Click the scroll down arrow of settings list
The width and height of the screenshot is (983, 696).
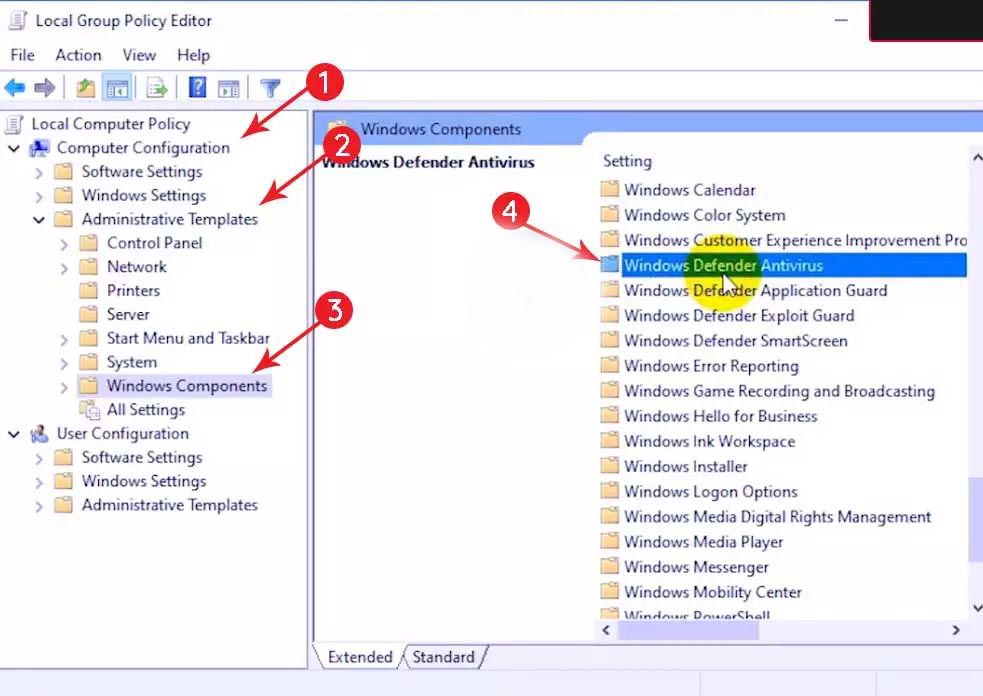click(x=976, y=608)
